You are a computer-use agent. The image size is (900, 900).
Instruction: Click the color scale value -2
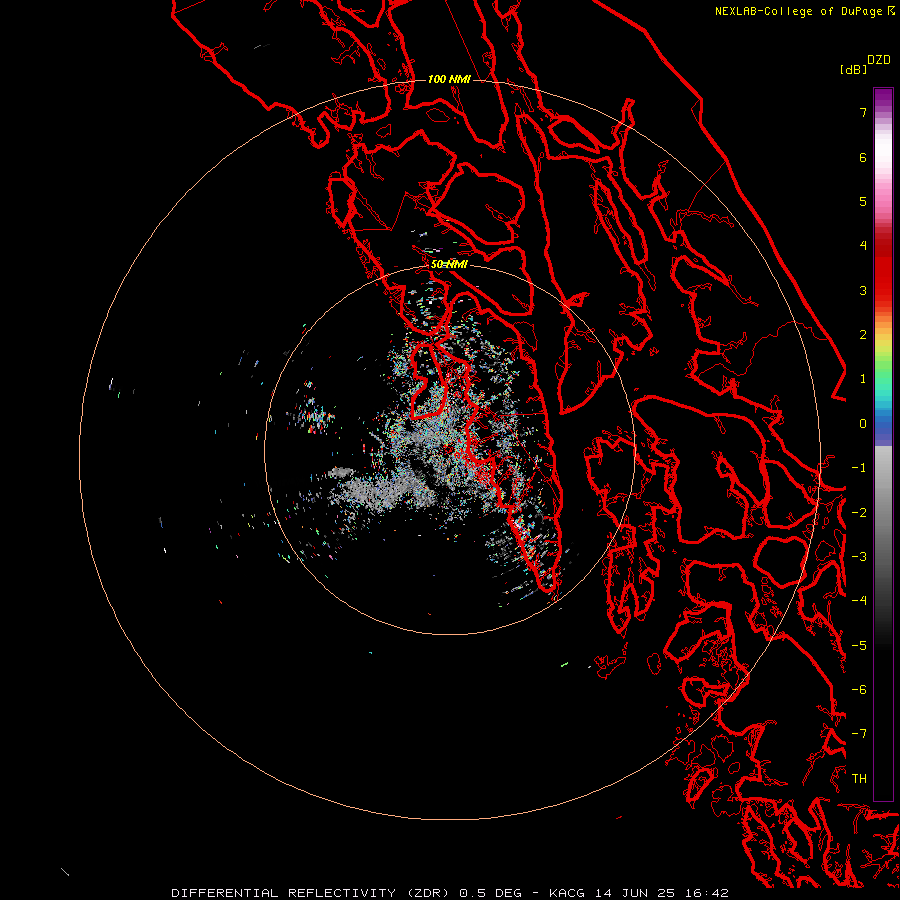click(x=859, y=513)
